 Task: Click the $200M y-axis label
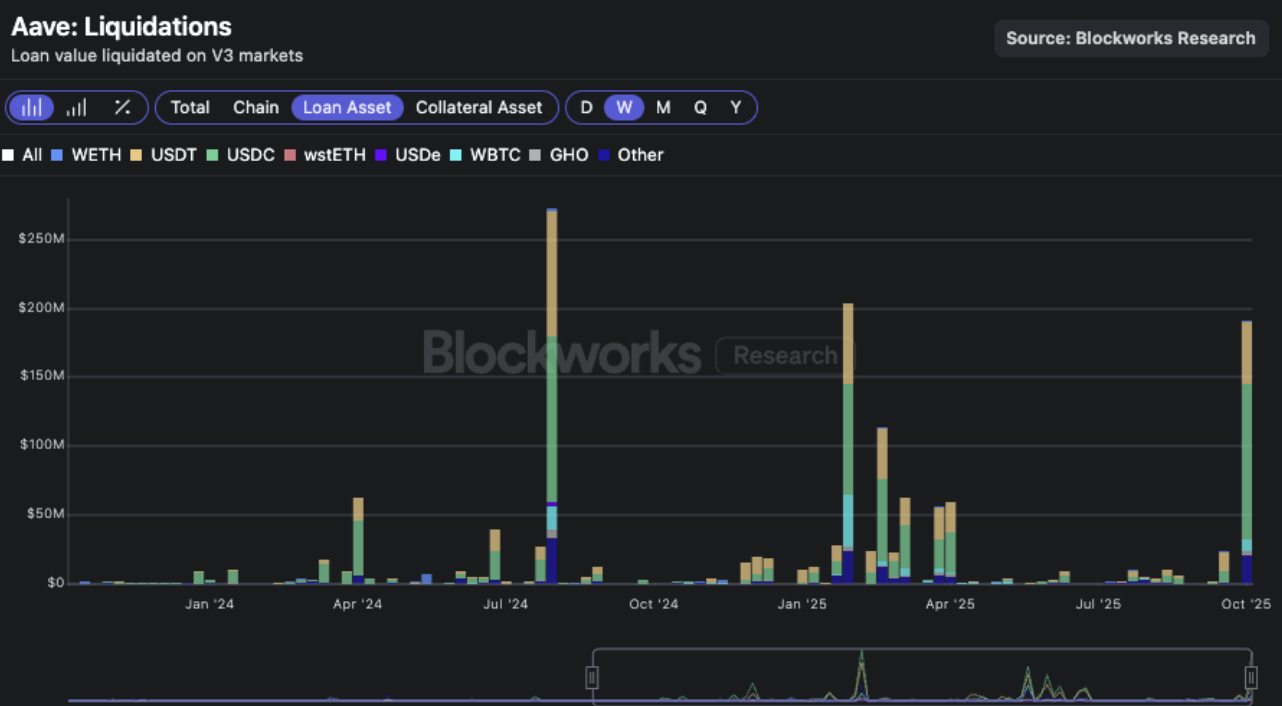(x=41, y=308)
